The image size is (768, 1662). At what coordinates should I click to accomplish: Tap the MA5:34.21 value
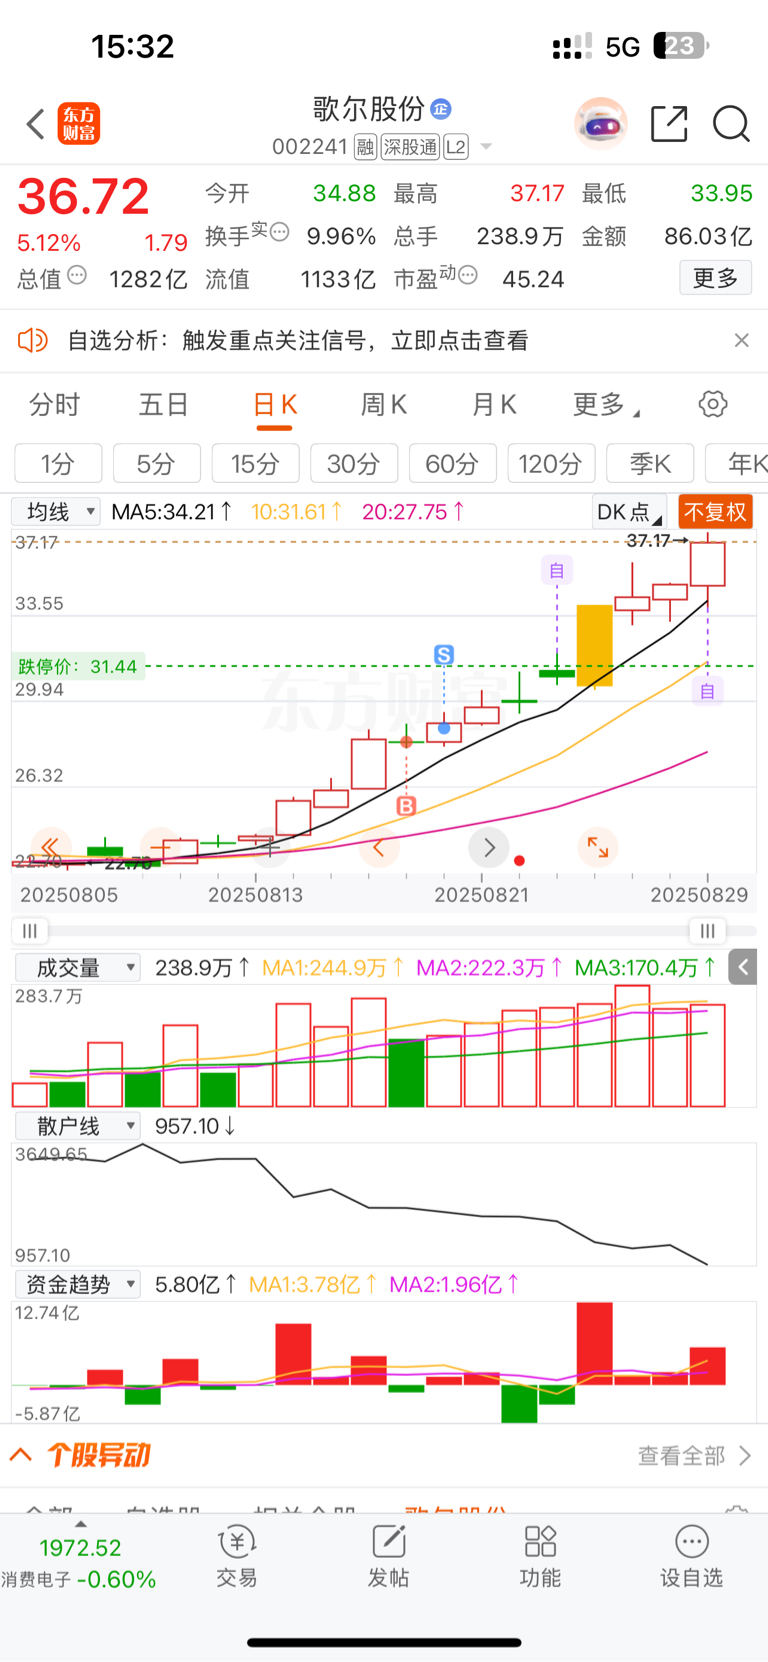tap(172, 512)
